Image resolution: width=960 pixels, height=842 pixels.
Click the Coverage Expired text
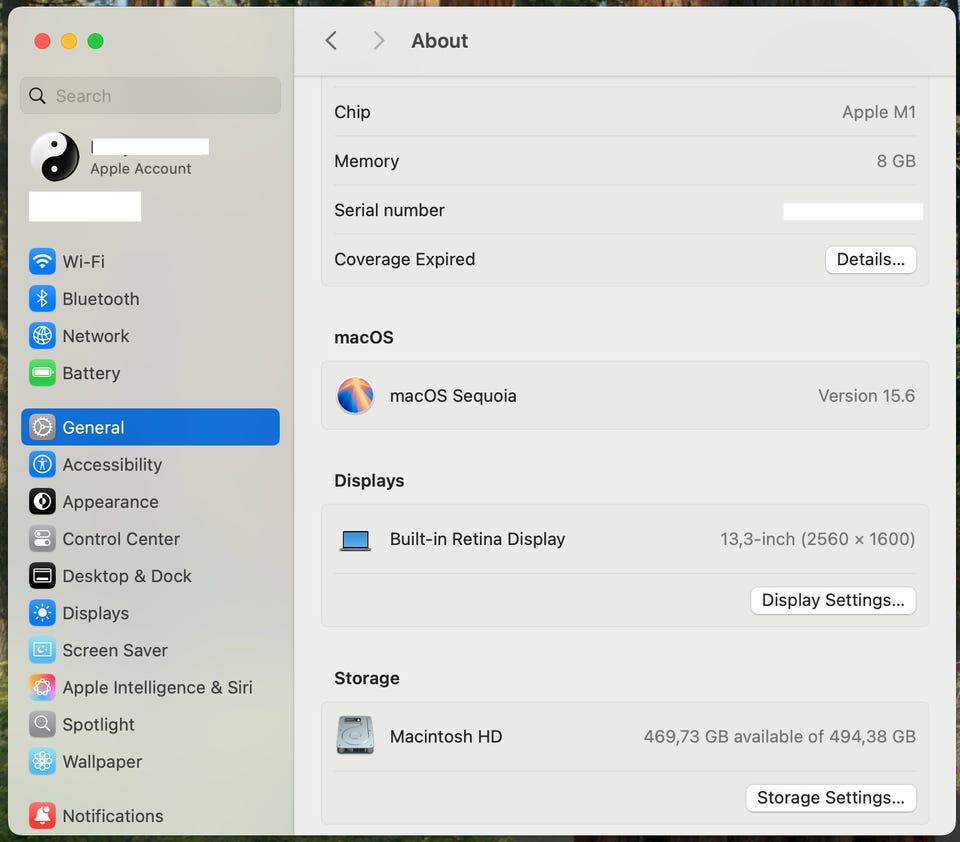point(405,260)
